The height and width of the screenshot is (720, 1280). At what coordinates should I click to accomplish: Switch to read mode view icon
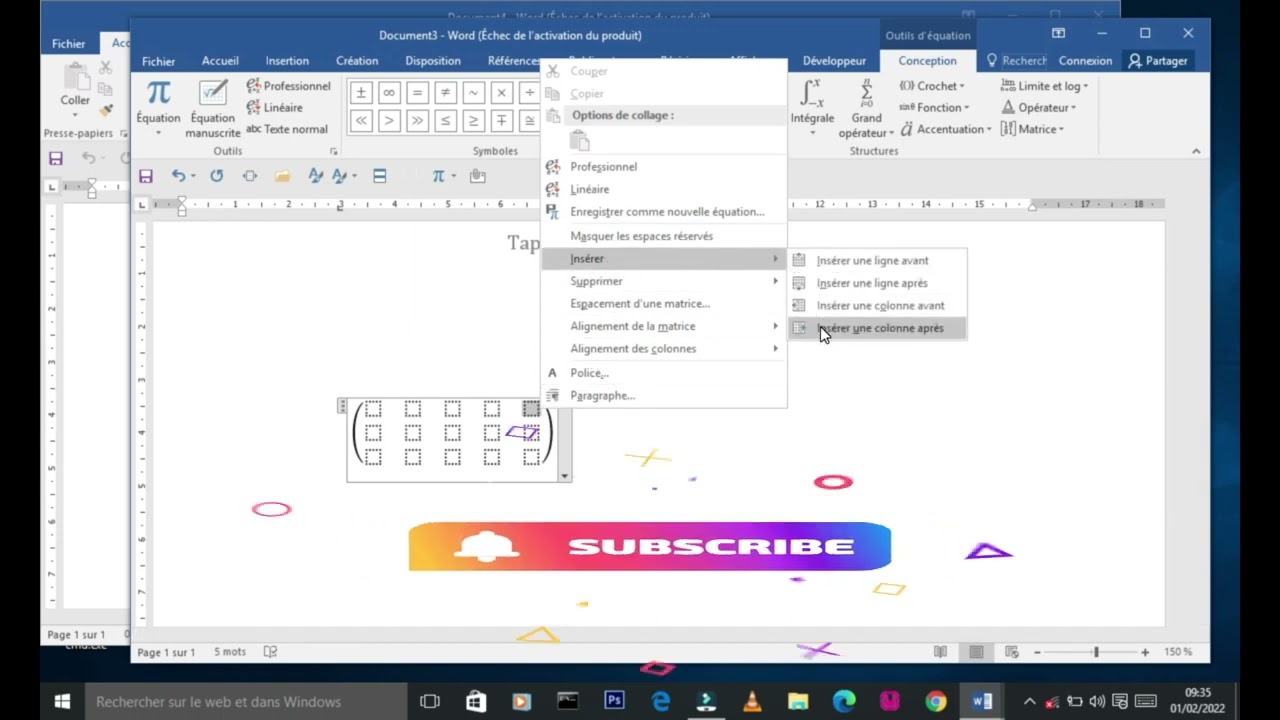[x=940, y=652]
